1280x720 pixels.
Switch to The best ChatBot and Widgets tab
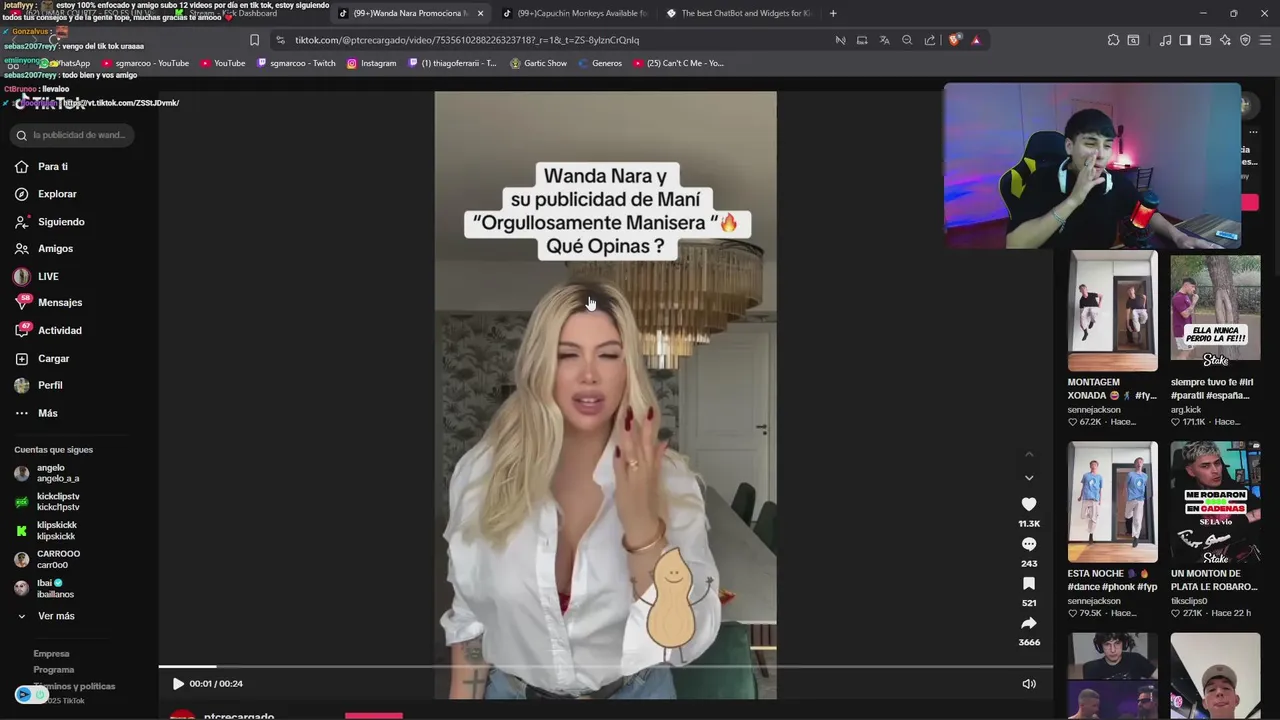(738, 13)
